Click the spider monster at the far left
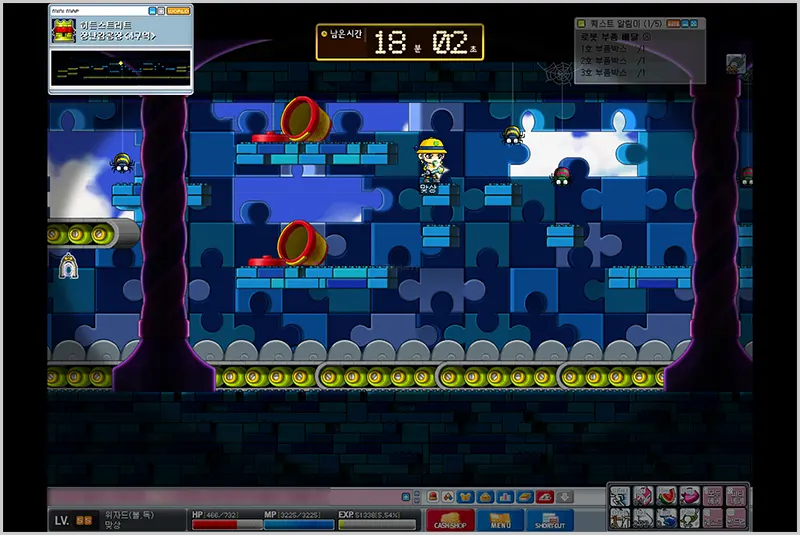The height and width of the screenshot is (535, 800). pos(121,163)
